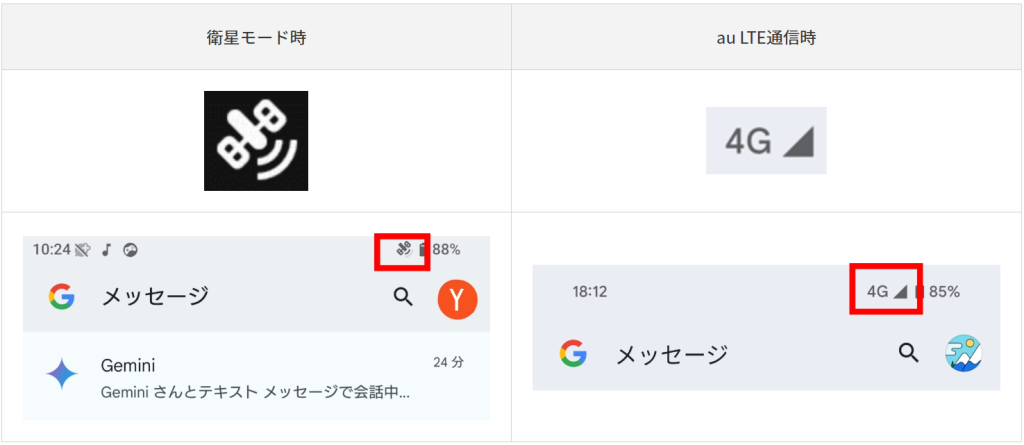The width and height of the screenshot is (1024, 445).
Task: Tap the muted notification bell icon
Action: tap(82, 250)
